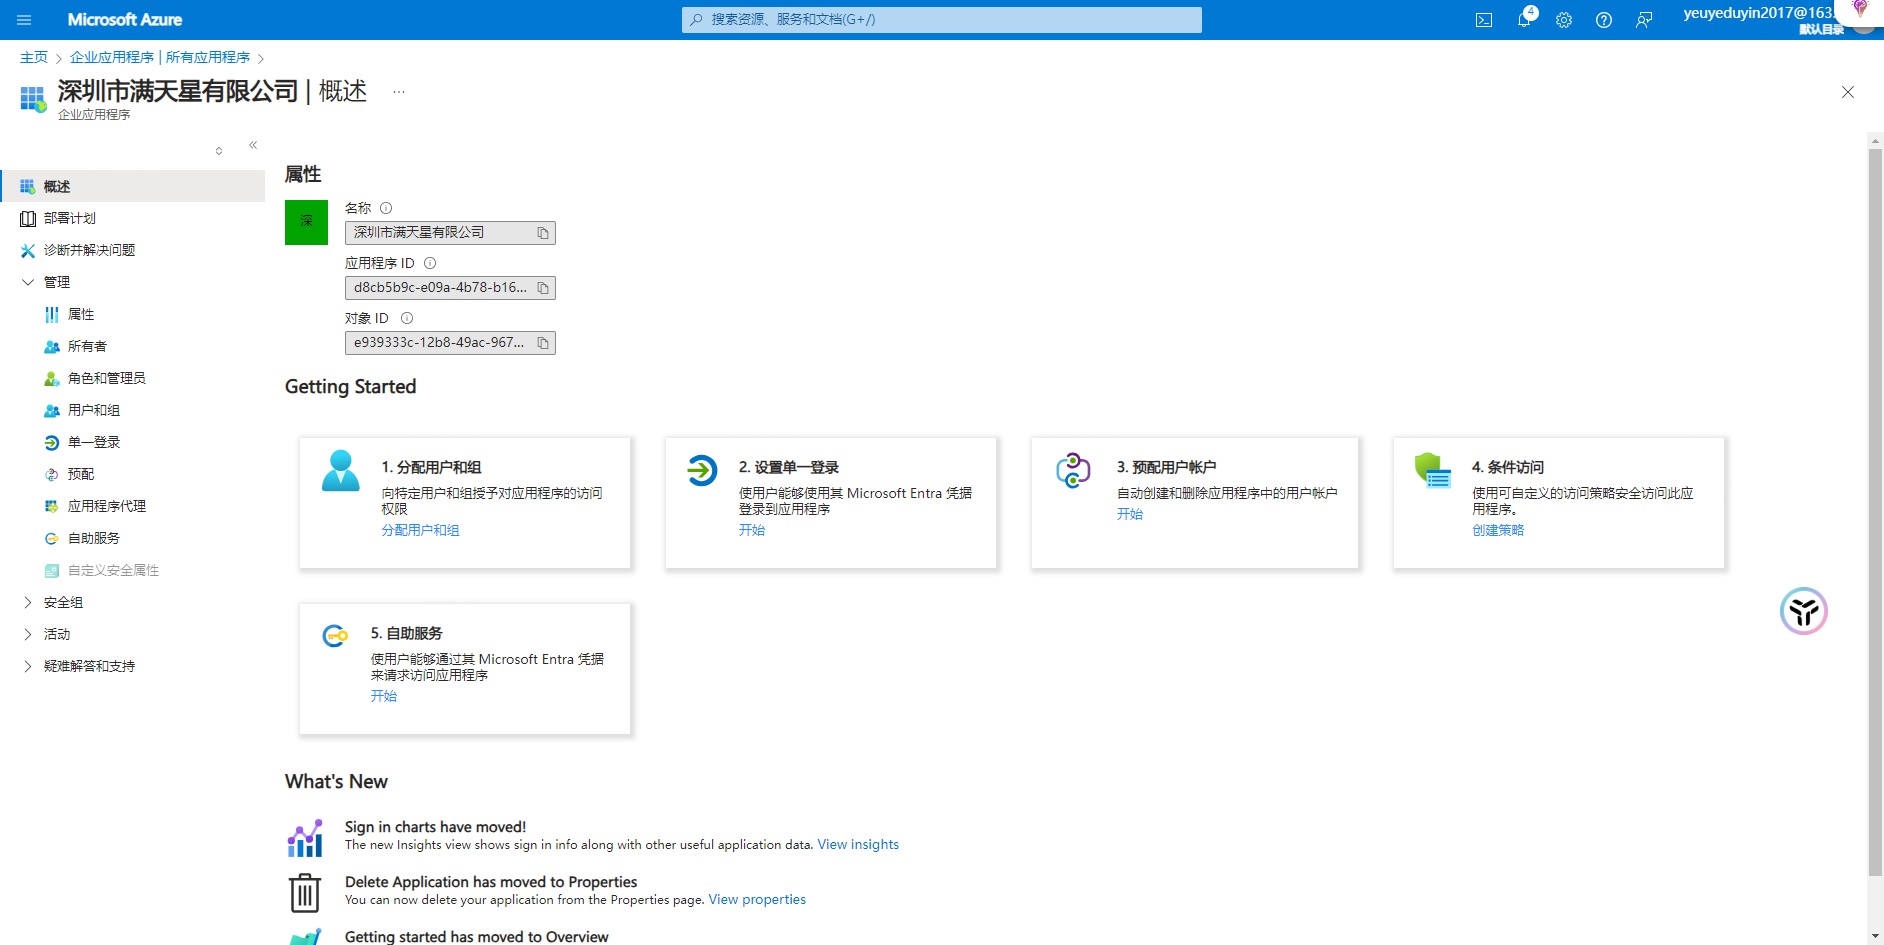Screen dimensions: 1884x945
Task: Click the user icon on card 1 分配用户和组
Action: tap(341, 470)
